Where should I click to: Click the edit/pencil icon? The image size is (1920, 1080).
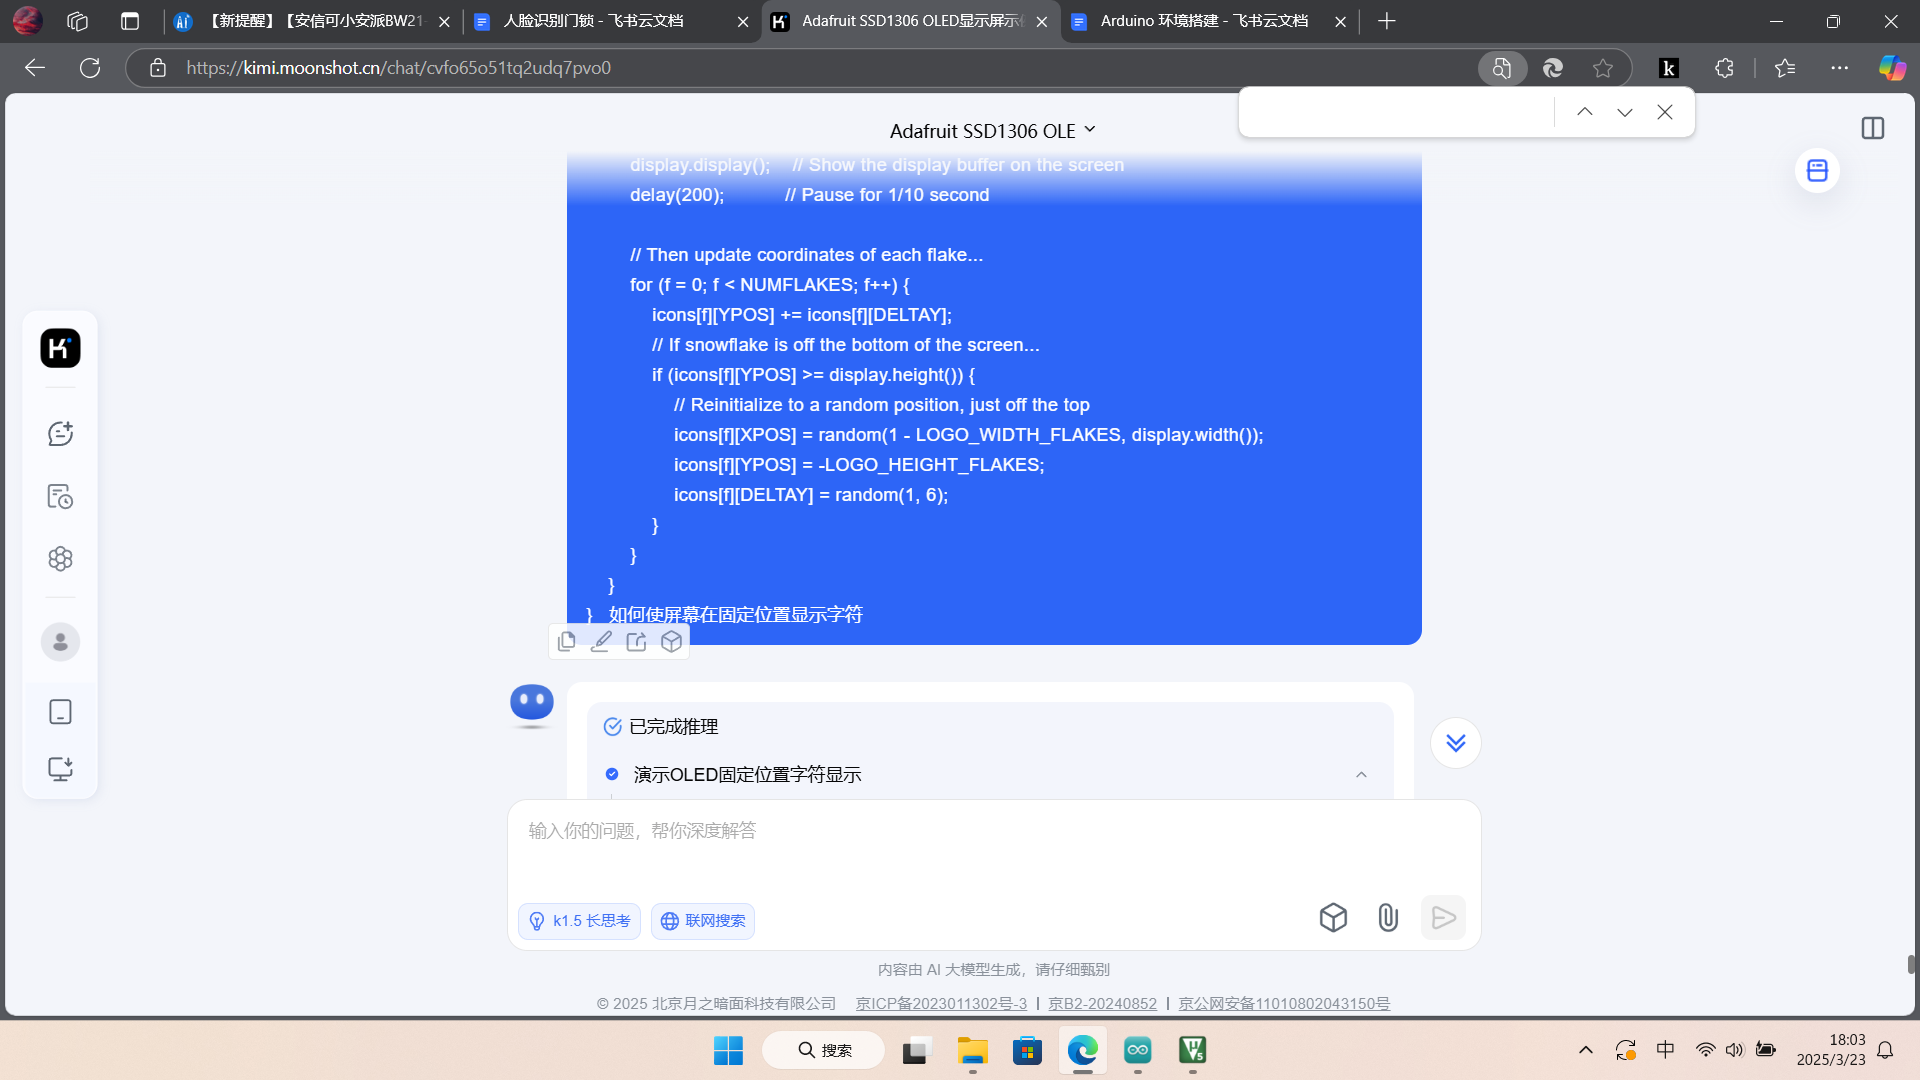(x=601, y=641)
